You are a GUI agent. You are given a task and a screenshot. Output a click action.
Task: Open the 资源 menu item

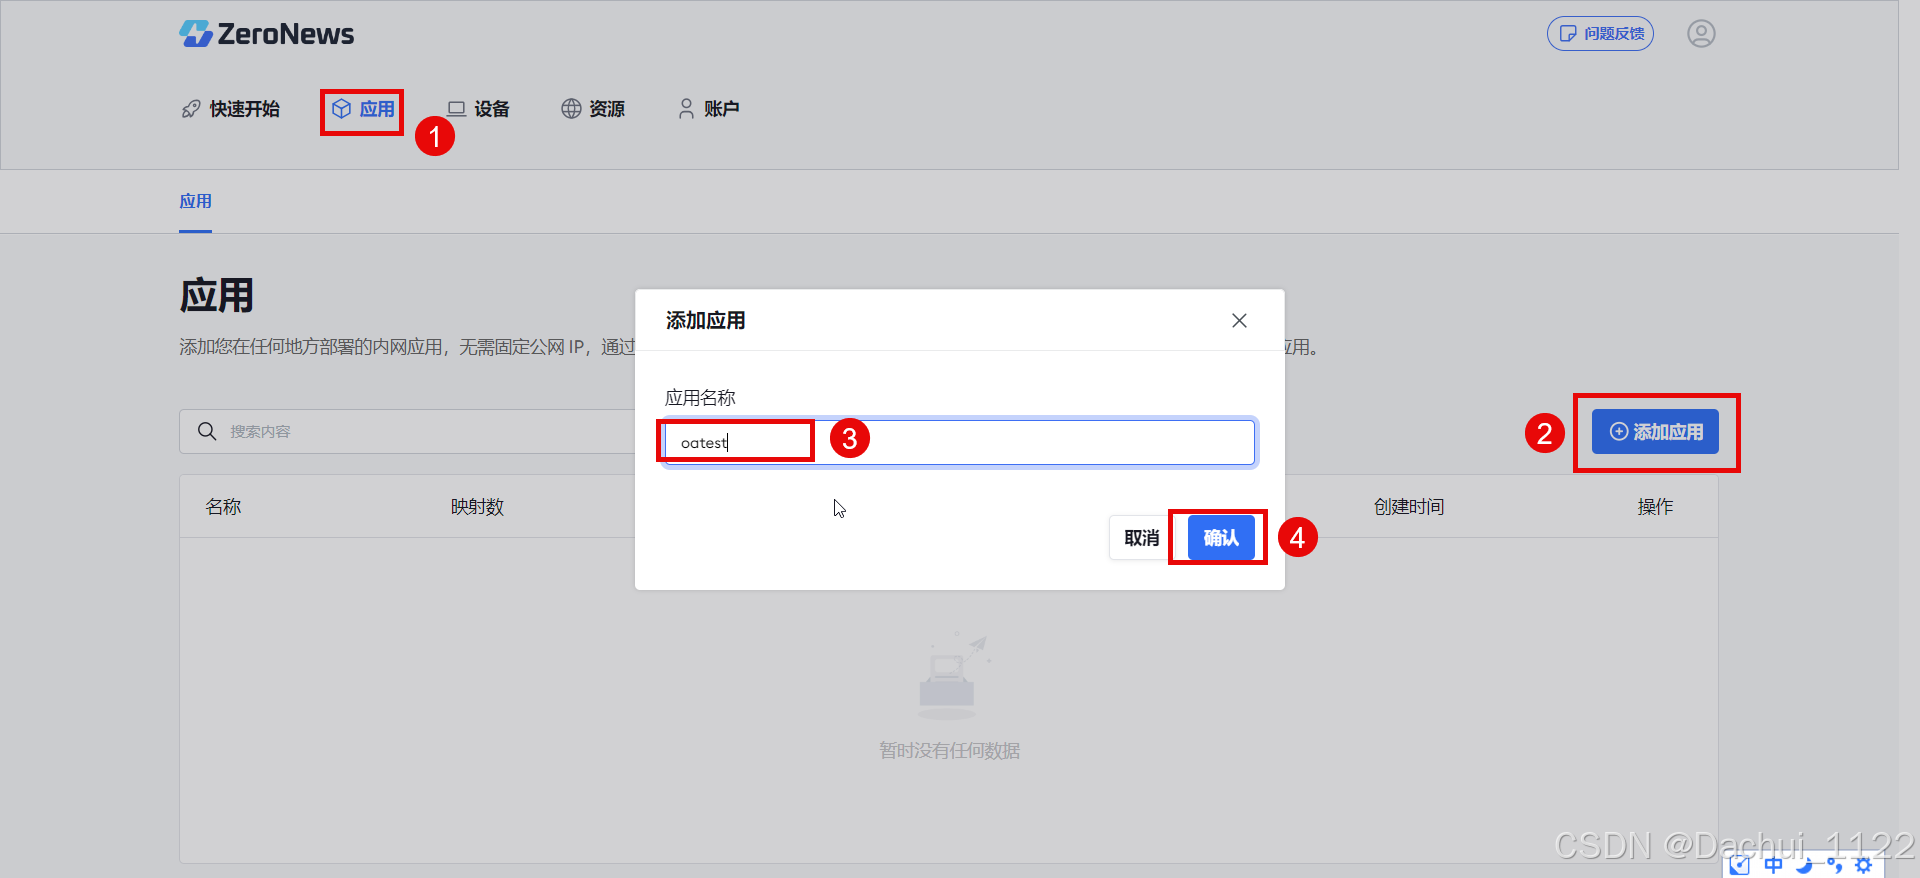pyautogui.click(x=593, y=109)
